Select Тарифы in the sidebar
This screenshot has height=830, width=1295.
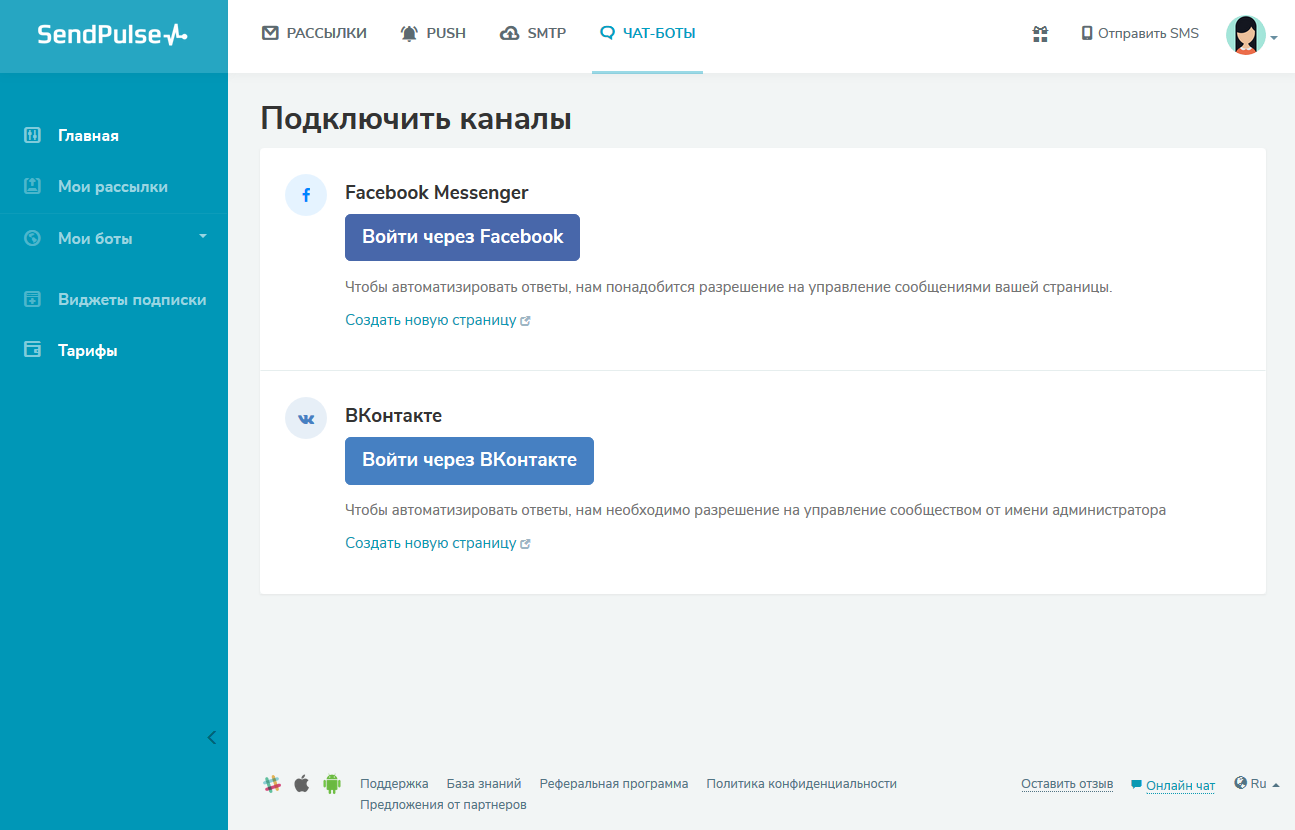pyautogui.click(x=87, y=350)
